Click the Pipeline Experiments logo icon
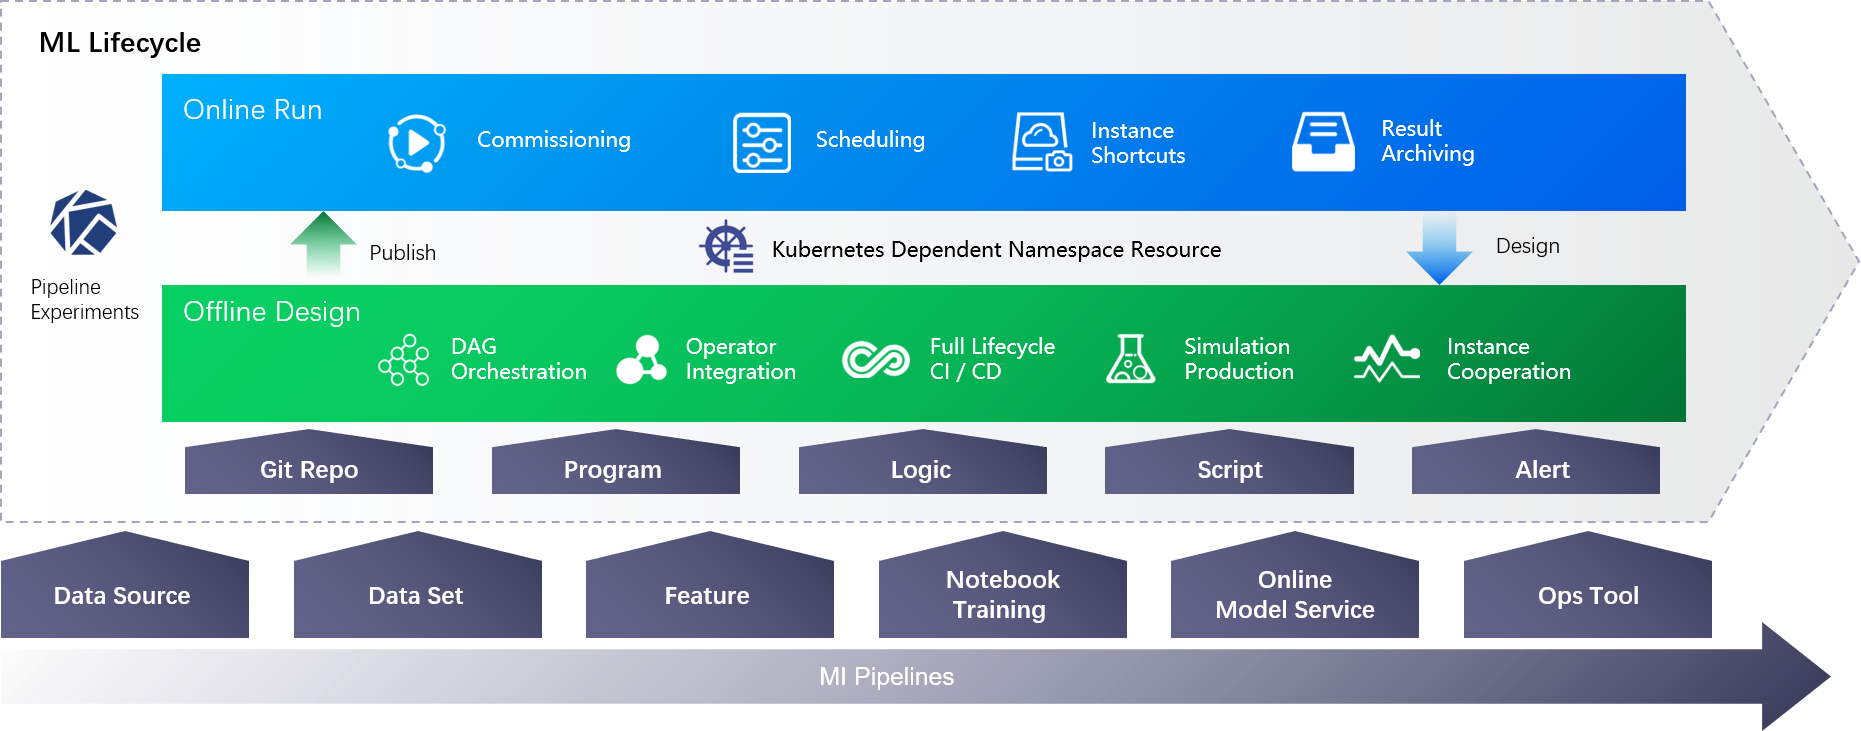The image size is (1861, 731). point(84,223)
